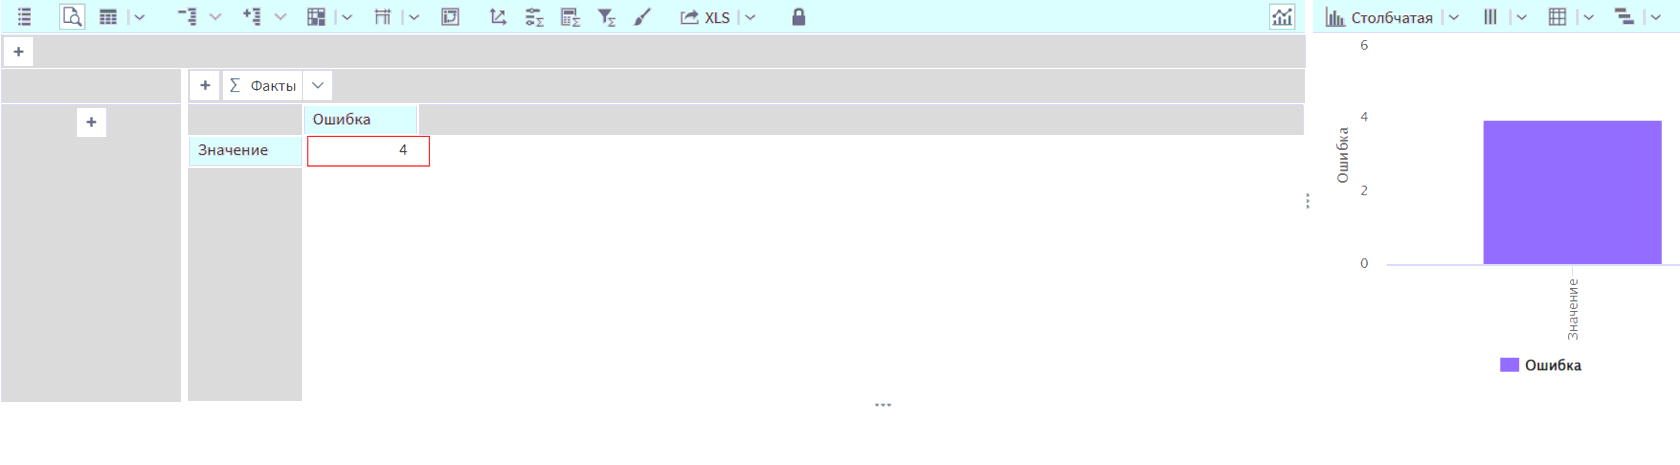Viewport: 1680px width, 465px height.
Task: Add row dimension with left panel plus
Action: click(91, 122)
